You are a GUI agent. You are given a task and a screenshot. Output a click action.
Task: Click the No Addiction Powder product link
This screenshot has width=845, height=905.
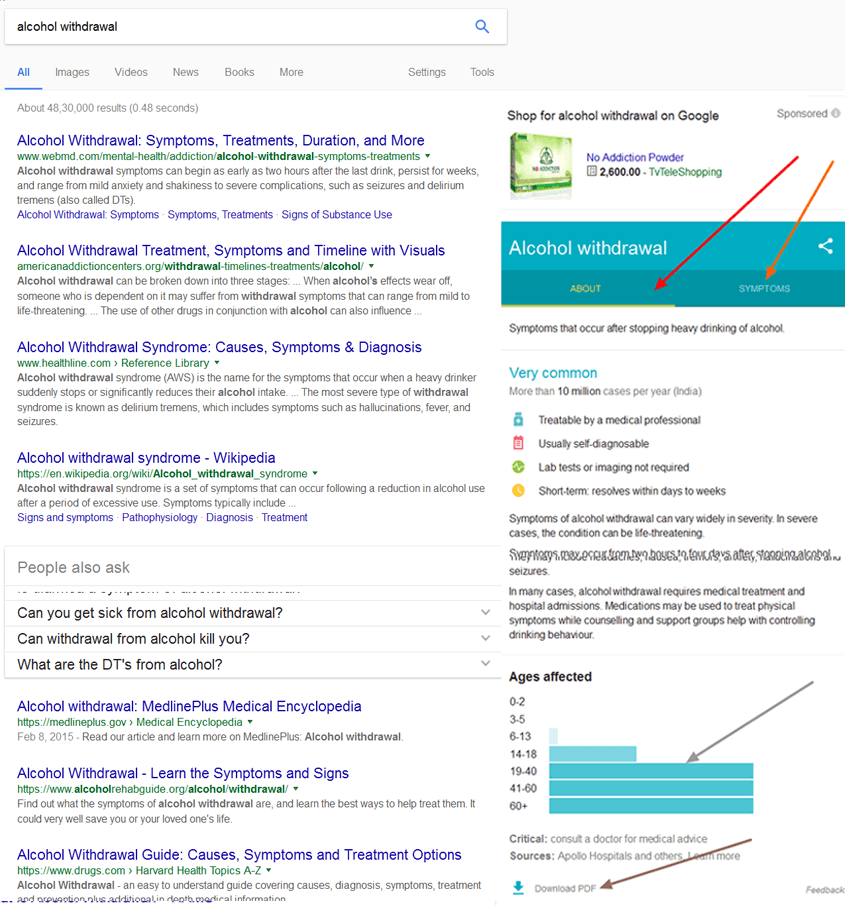point(635,157)
